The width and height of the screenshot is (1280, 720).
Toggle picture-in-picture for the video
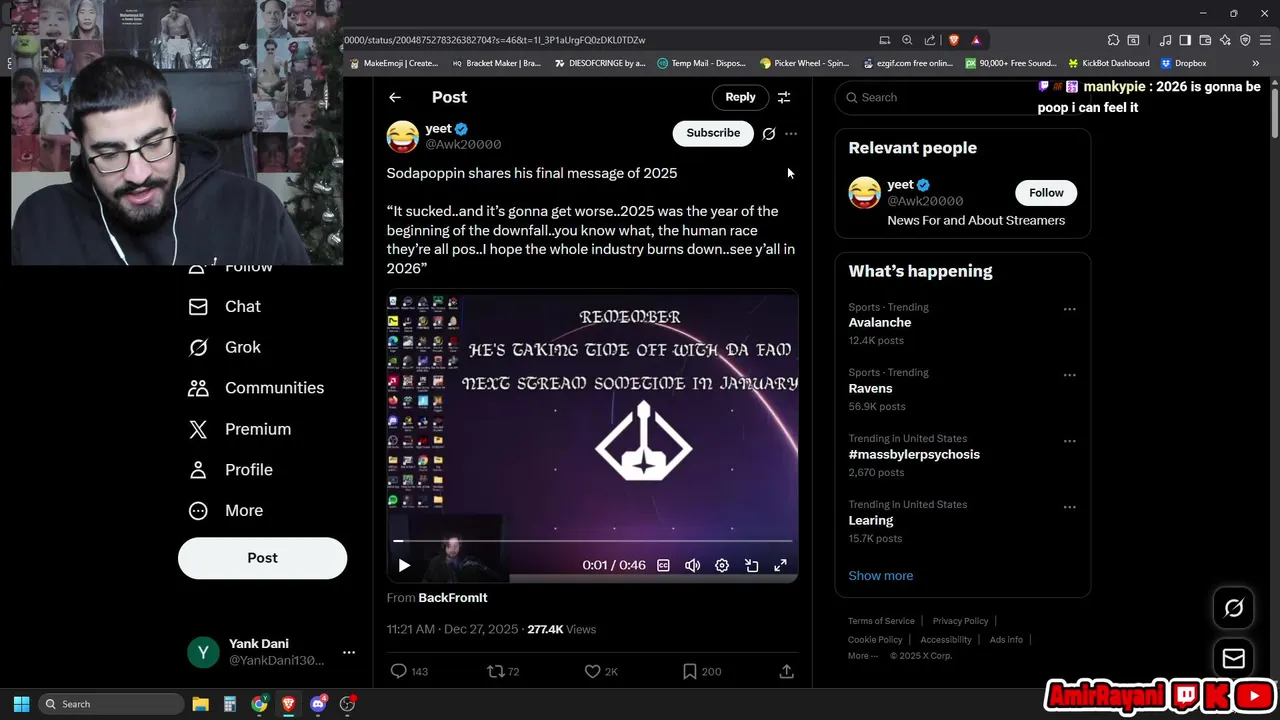click(x=751, y=565)
